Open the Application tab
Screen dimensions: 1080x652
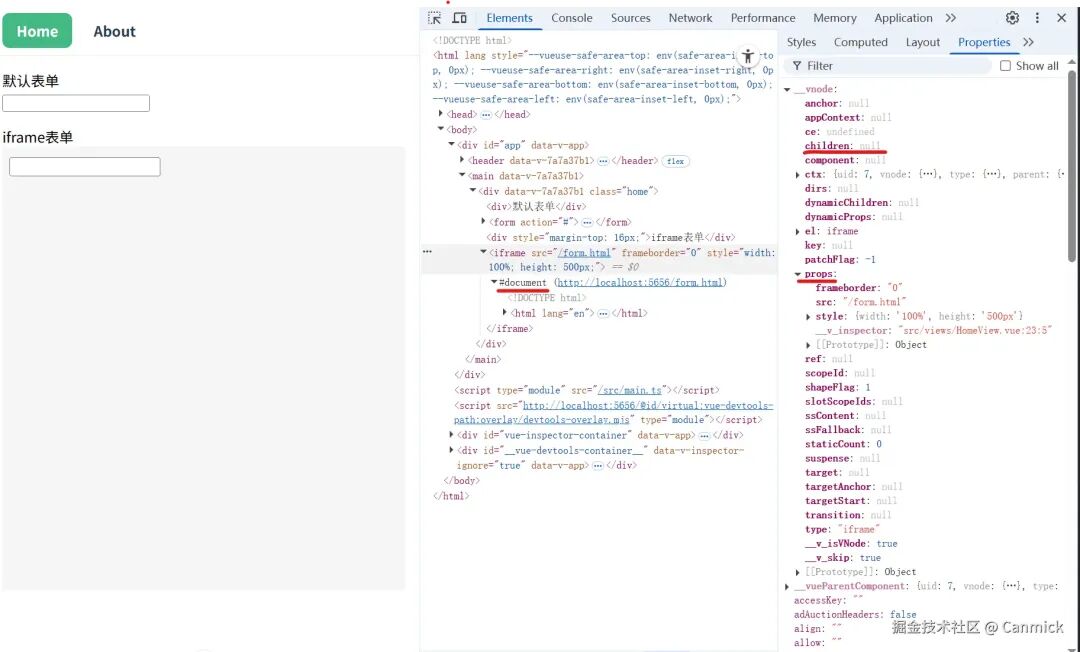[x=903, y=18]
